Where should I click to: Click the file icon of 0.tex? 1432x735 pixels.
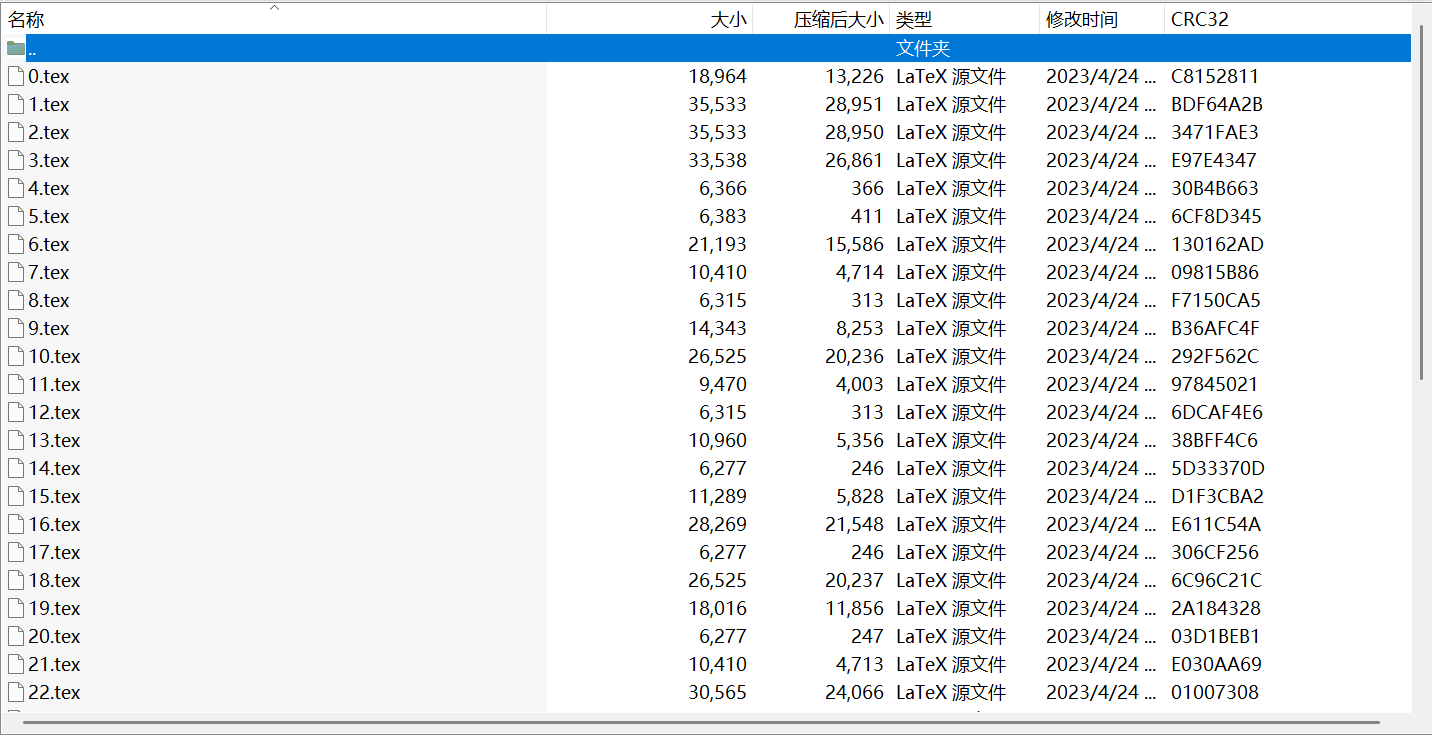16,76
